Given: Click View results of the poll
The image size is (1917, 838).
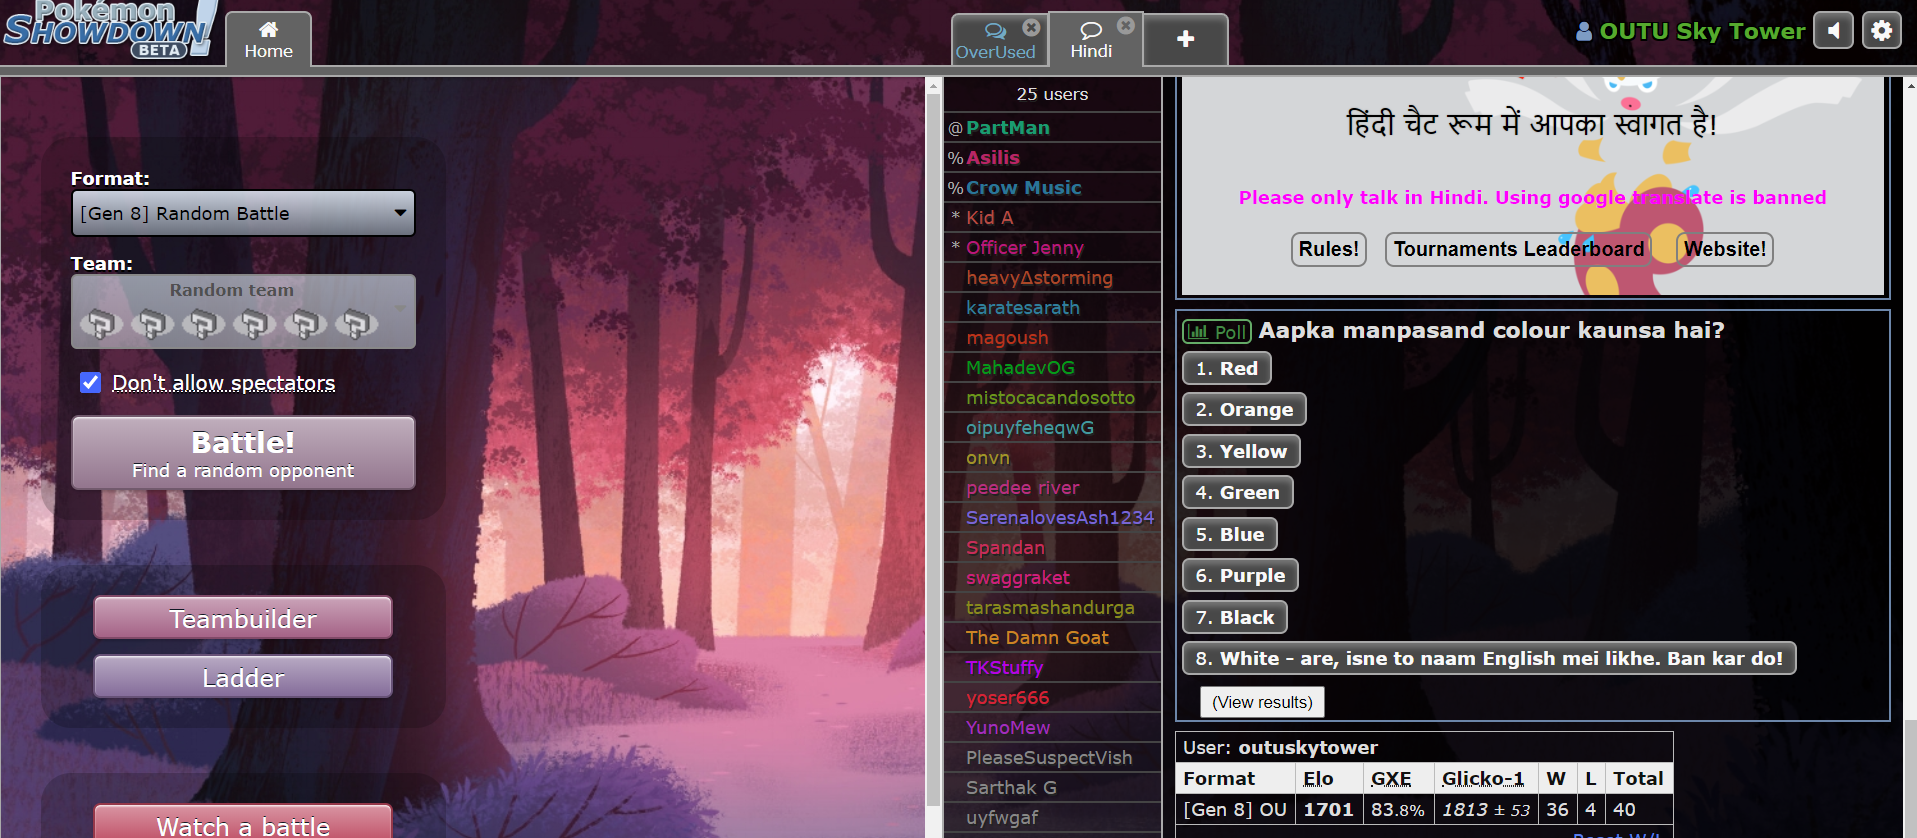Looking at the screenshot, I should 1262,702.
